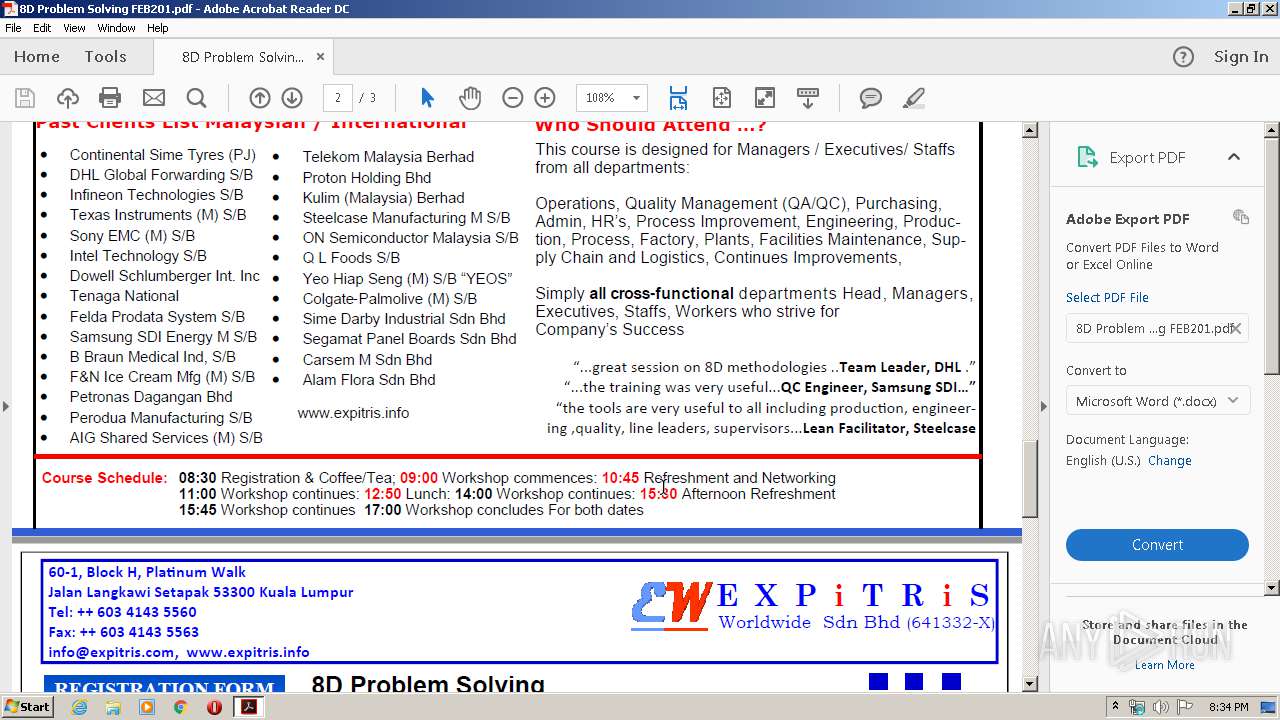
Task: Open the Find text magnifier
Action: [196, 98]
